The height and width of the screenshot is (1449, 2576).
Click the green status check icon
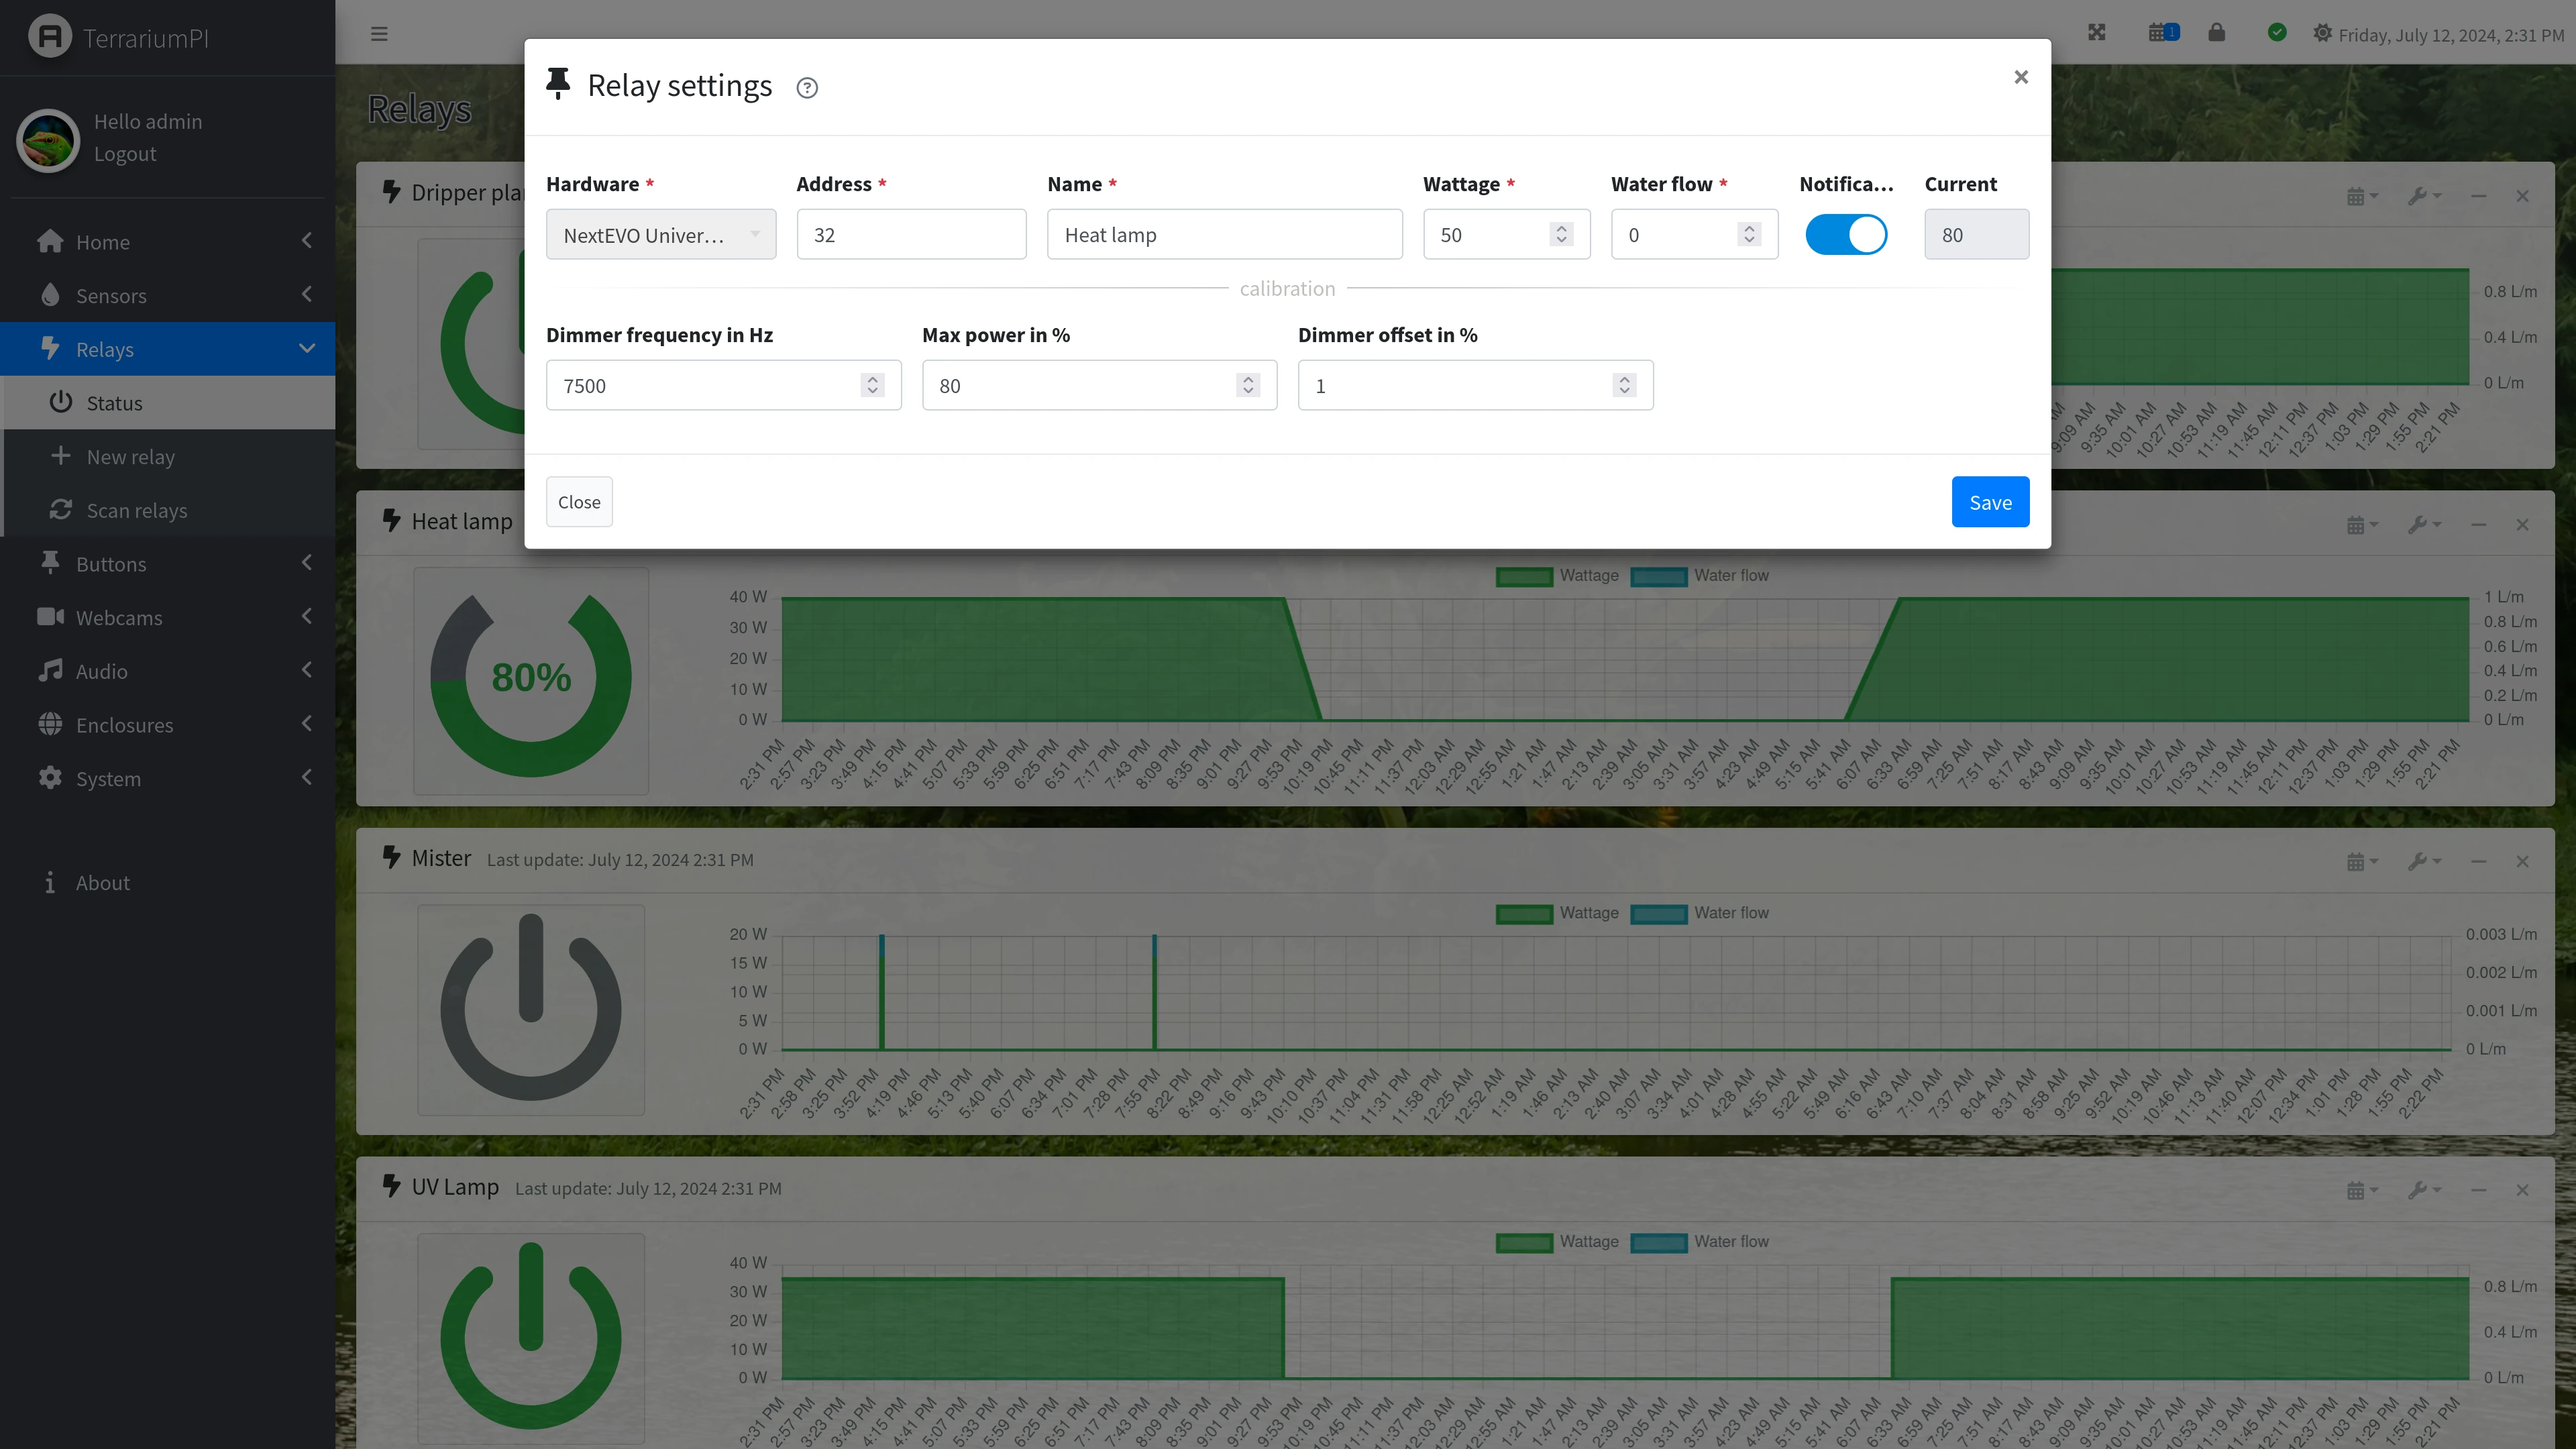click(2277, 33)
